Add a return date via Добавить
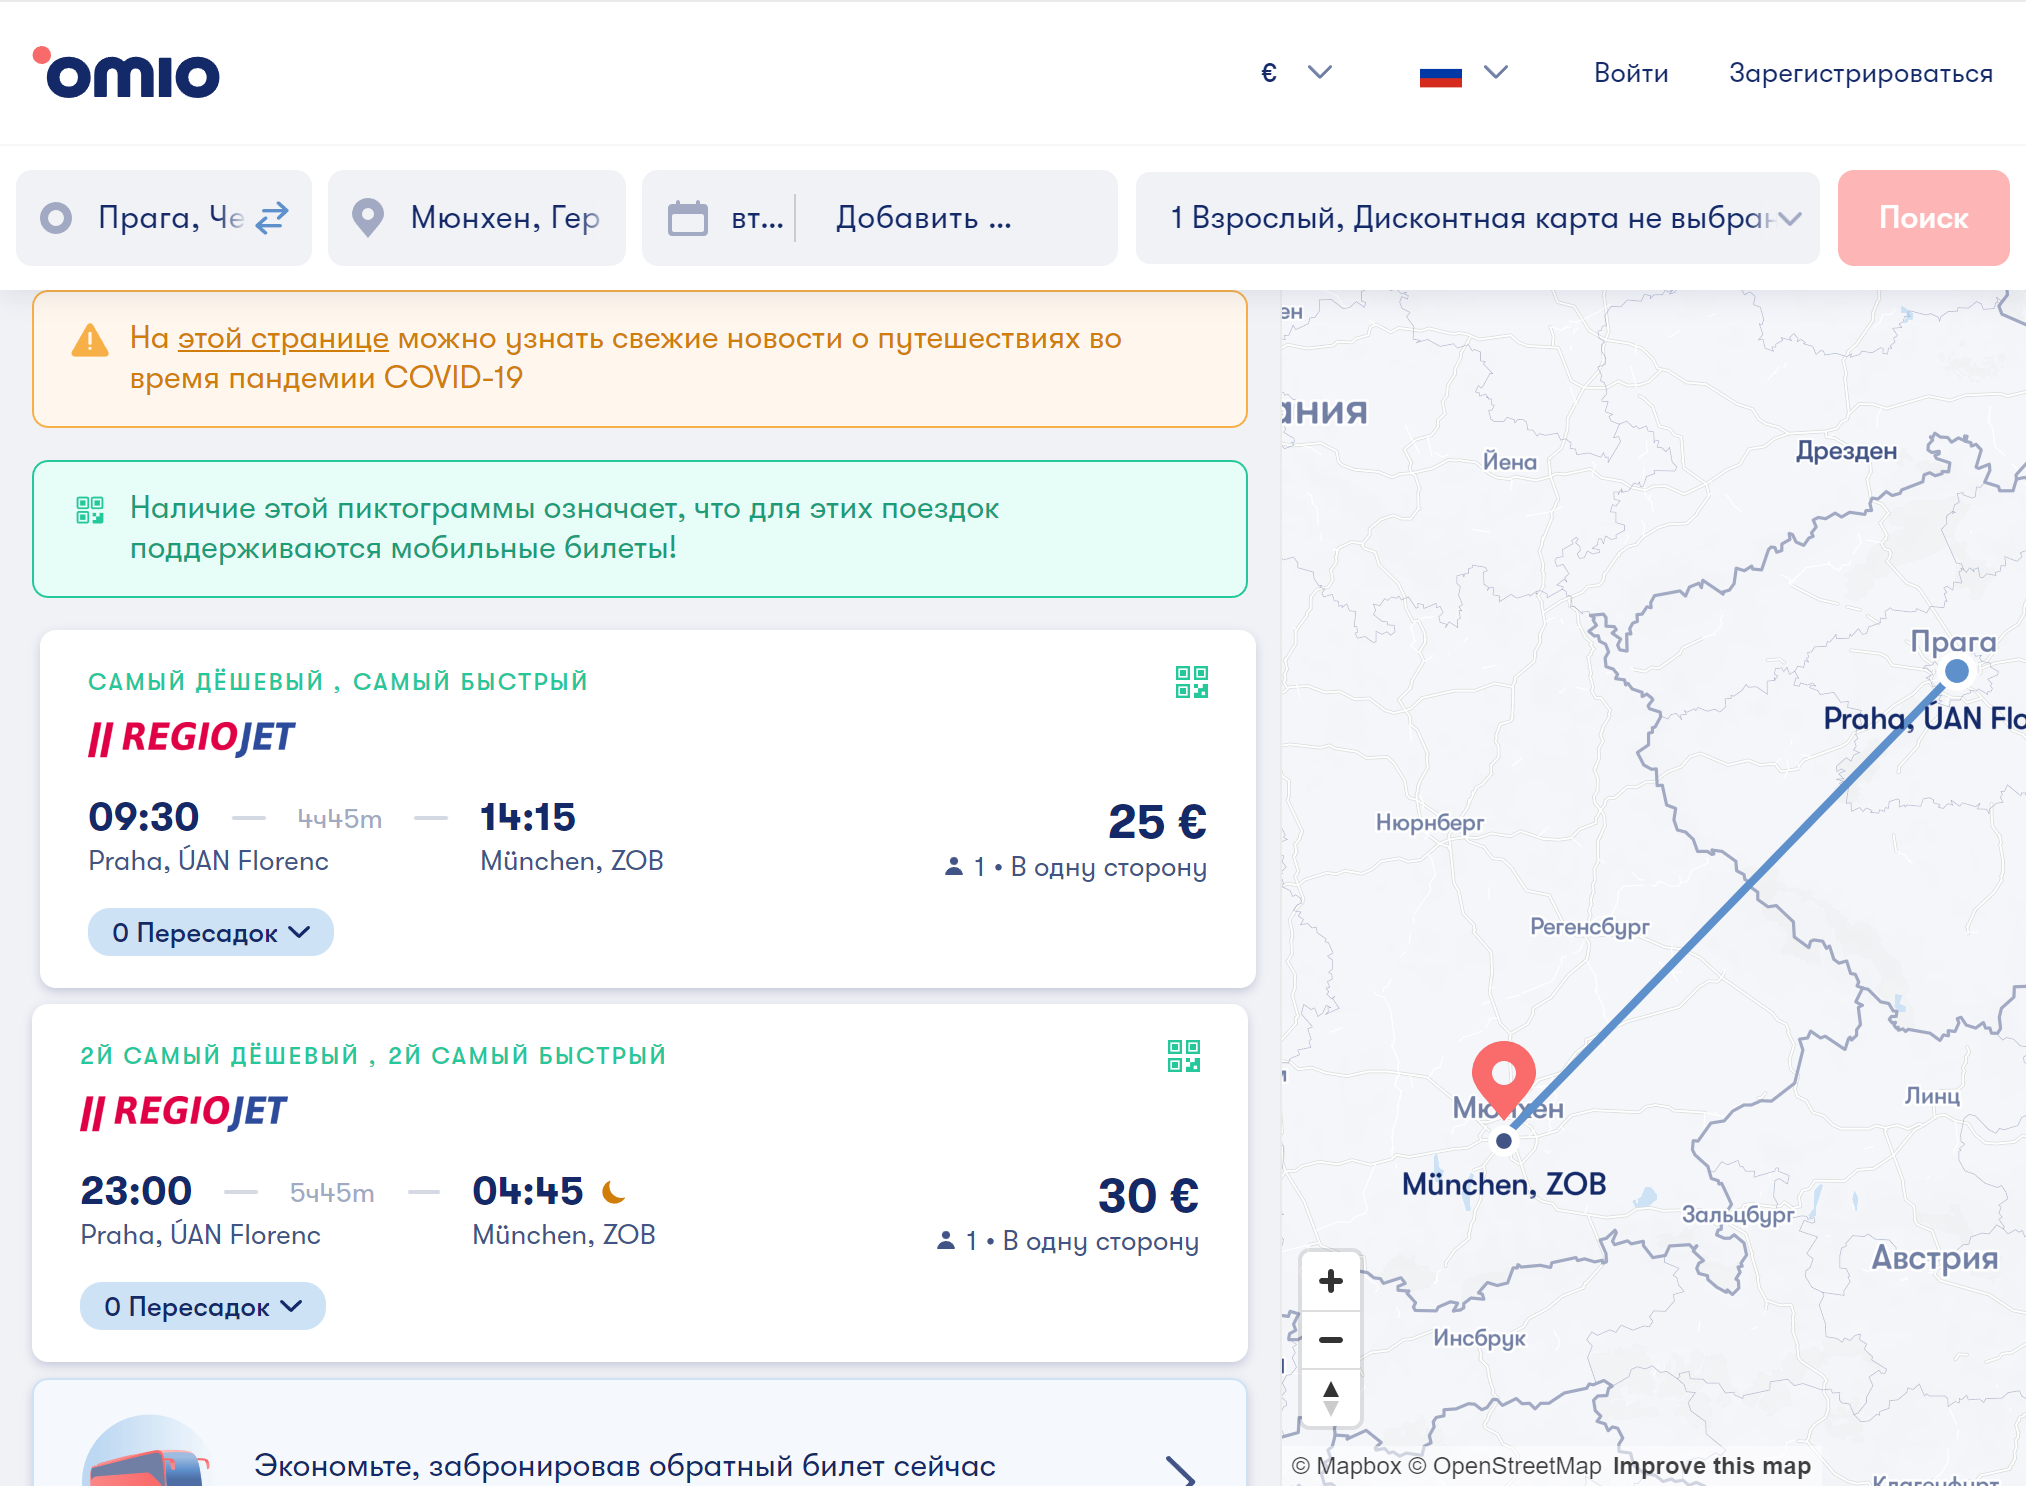Screen dimensions: 2026x1486 pos(923,218)
